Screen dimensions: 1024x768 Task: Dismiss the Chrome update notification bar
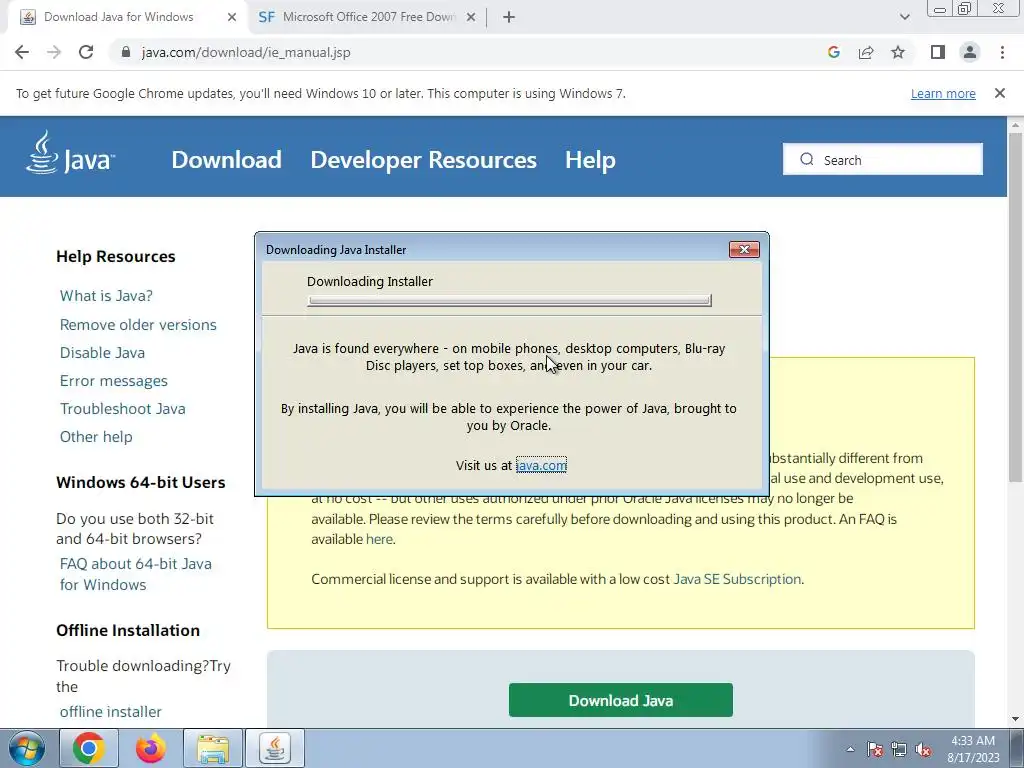1000,93
